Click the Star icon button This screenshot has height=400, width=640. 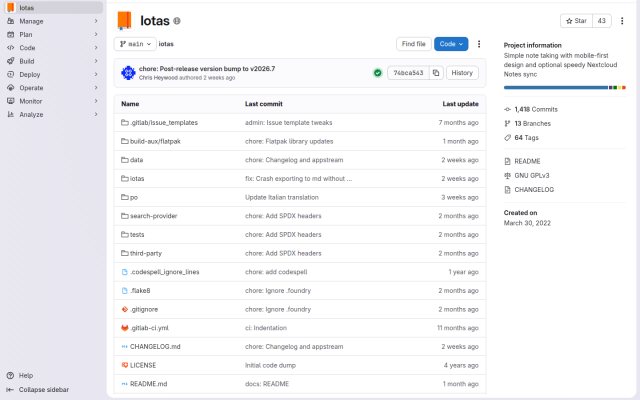576,21
